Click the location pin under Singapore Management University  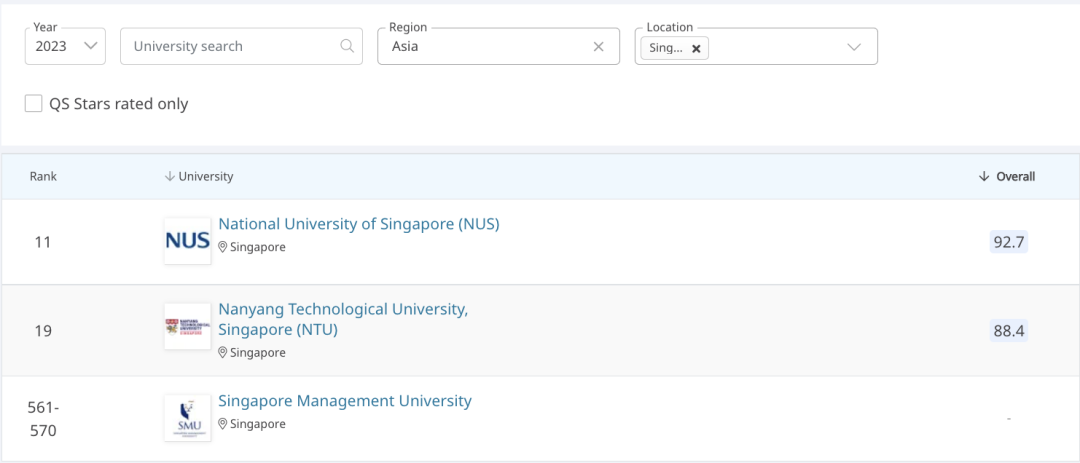pos(223,424)
